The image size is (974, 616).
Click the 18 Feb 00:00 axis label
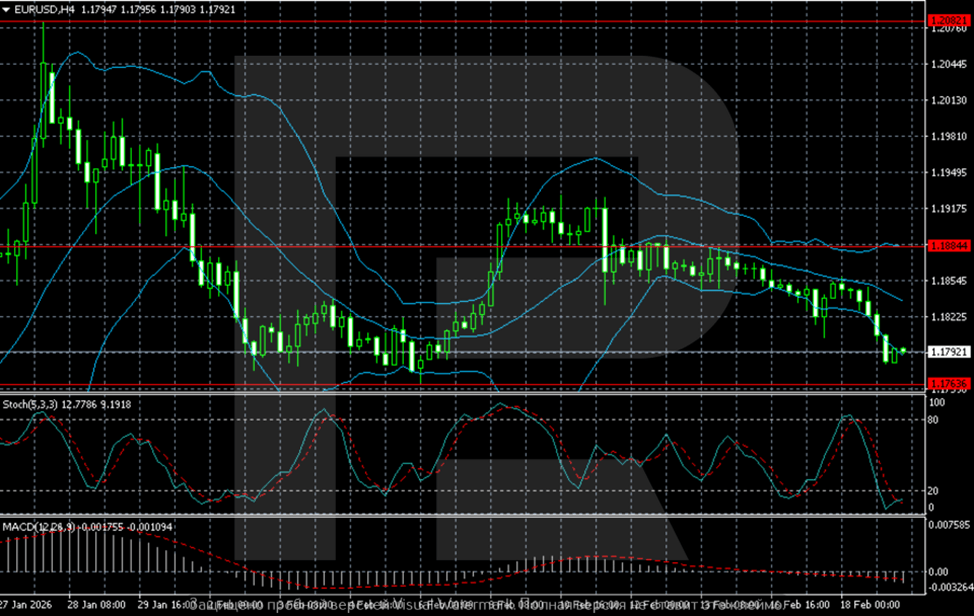click(872, 605)
